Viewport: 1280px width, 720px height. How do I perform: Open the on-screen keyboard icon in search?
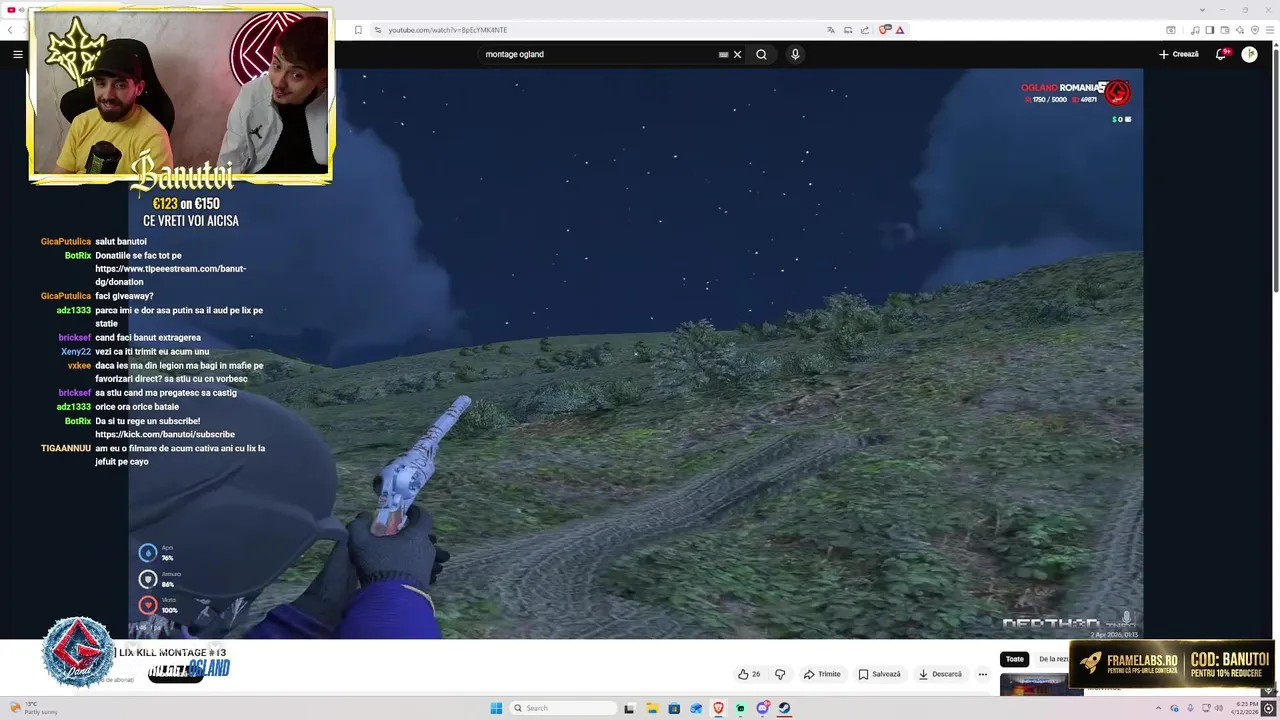click(x=723, y=54)
